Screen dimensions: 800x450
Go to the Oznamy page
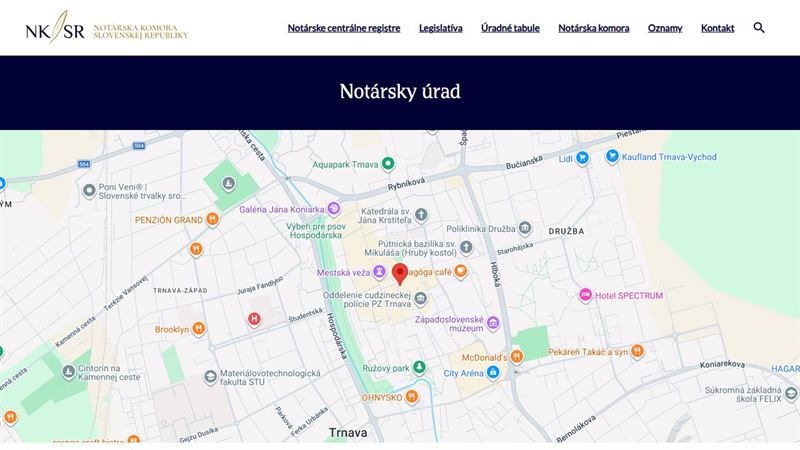coord(665,28)
